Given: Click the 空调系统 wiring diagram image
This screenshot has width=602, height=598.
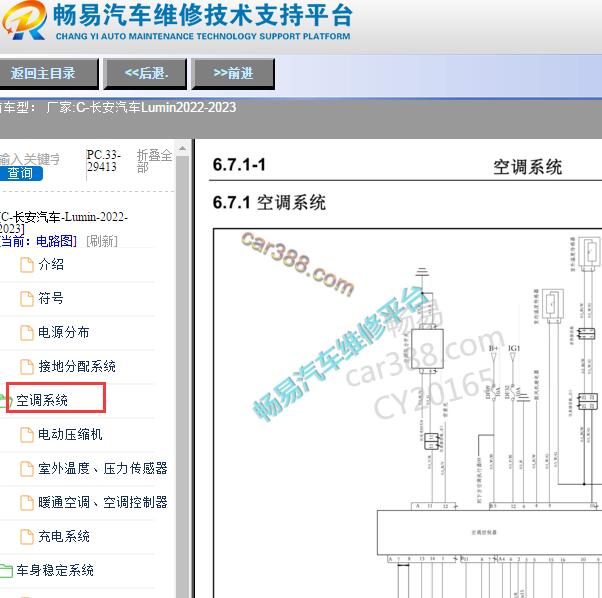Looking at the screenshot, I should coord(407,413).
